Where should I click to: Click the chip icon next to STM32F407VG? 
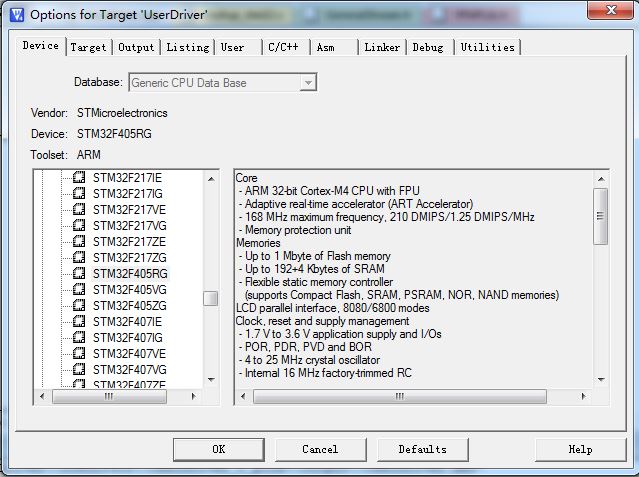tap(79, 369)
